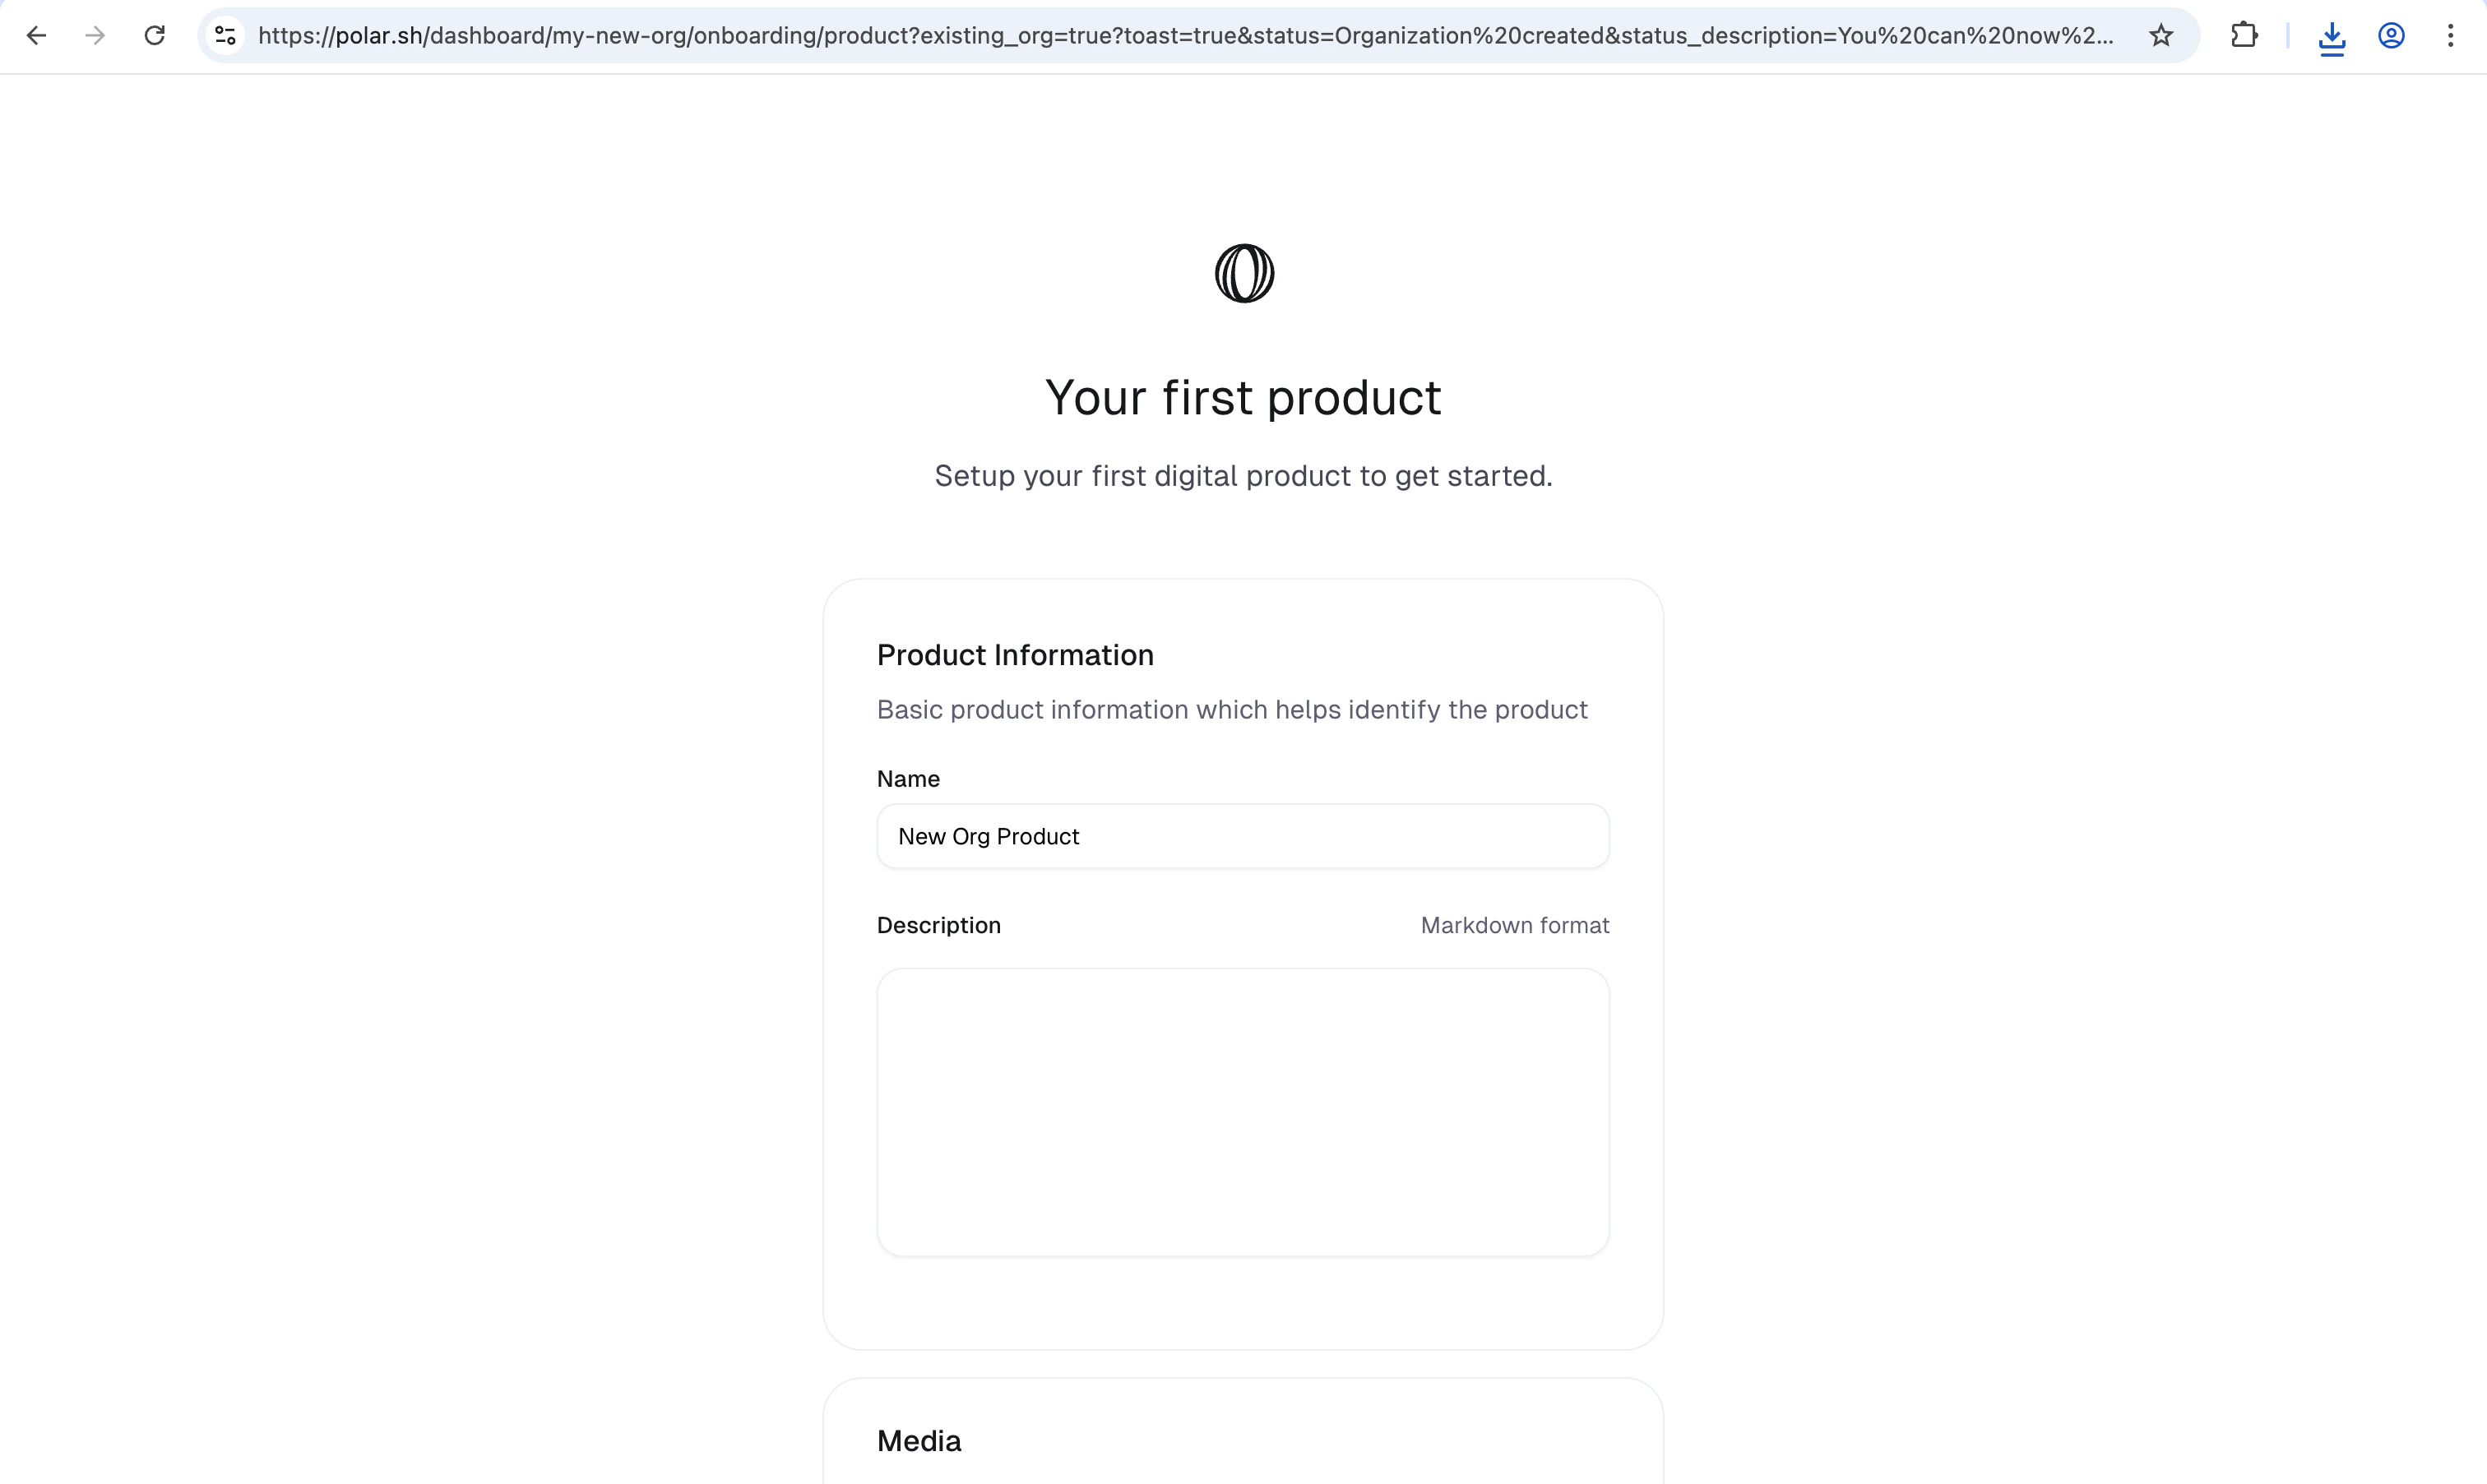Click the Polar logo
This screenshot has height=1484, width=2487.
[x=1244, y=273]
